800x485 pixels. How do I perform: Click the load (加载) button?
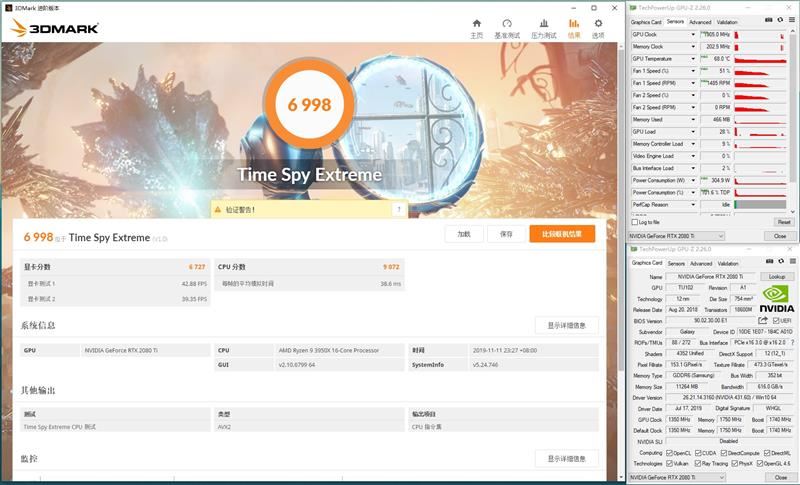pyautogui.click(x=464, y=234)
